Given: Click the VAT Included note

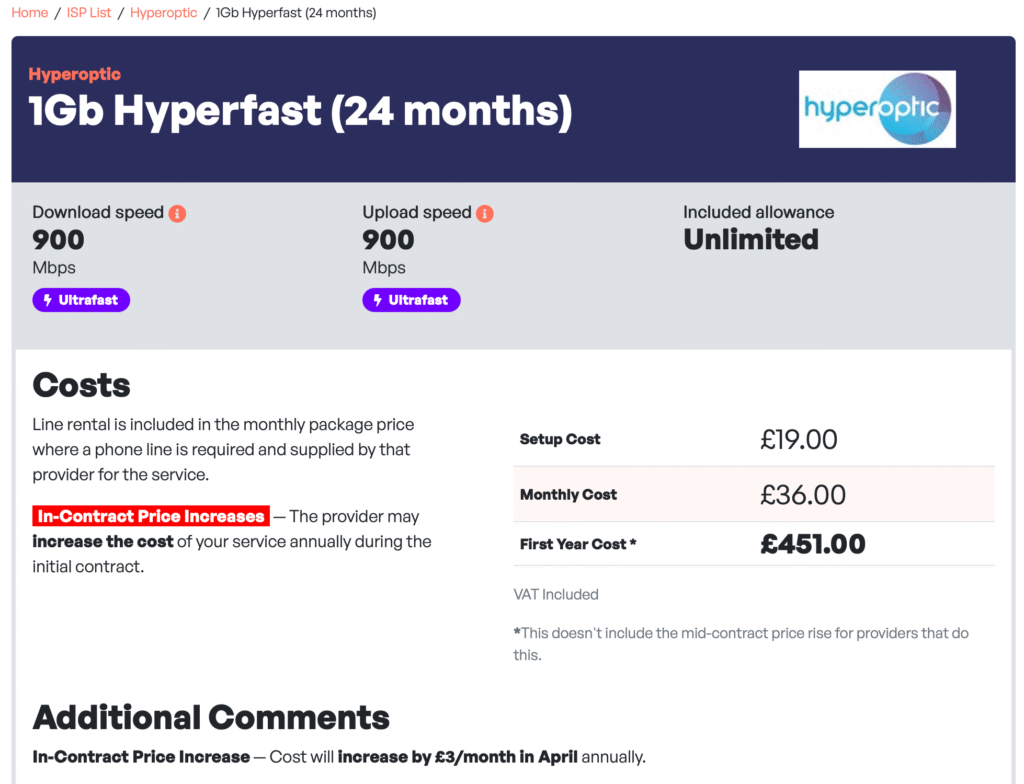Looking at the screenshot, I should click(556, 594).
